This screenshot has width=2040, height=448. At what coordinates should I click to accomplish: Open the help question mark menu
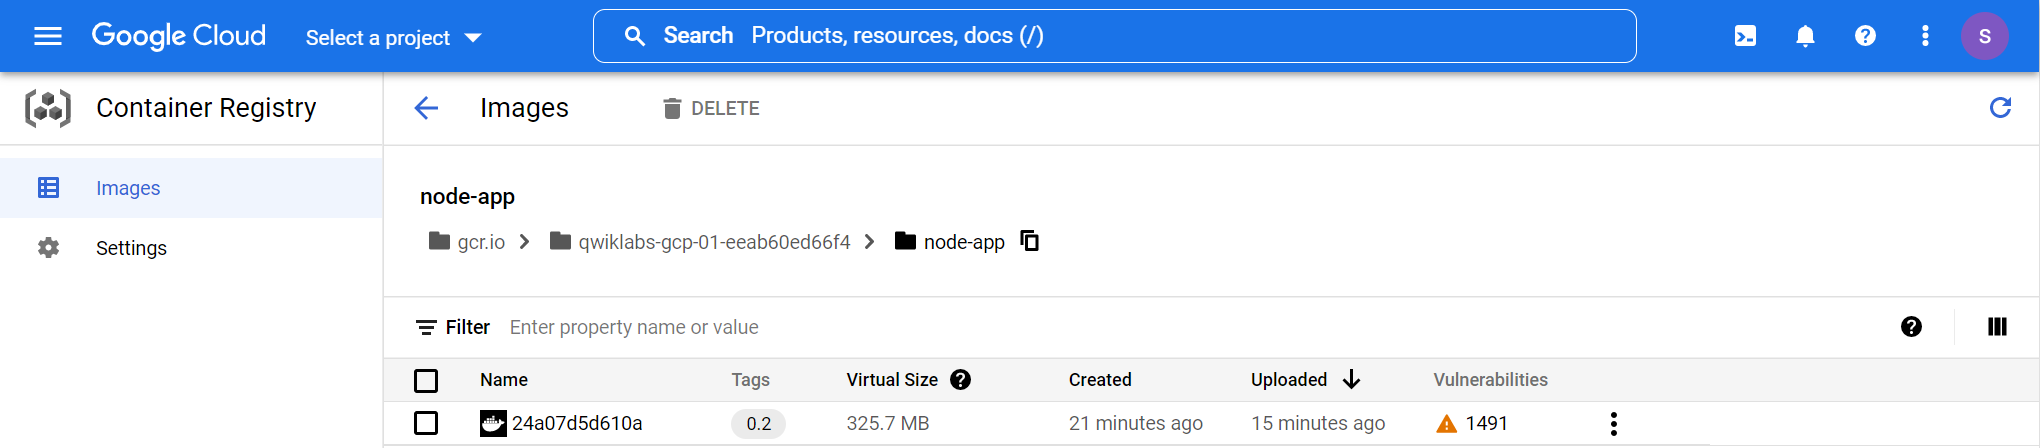point(1865,36)
